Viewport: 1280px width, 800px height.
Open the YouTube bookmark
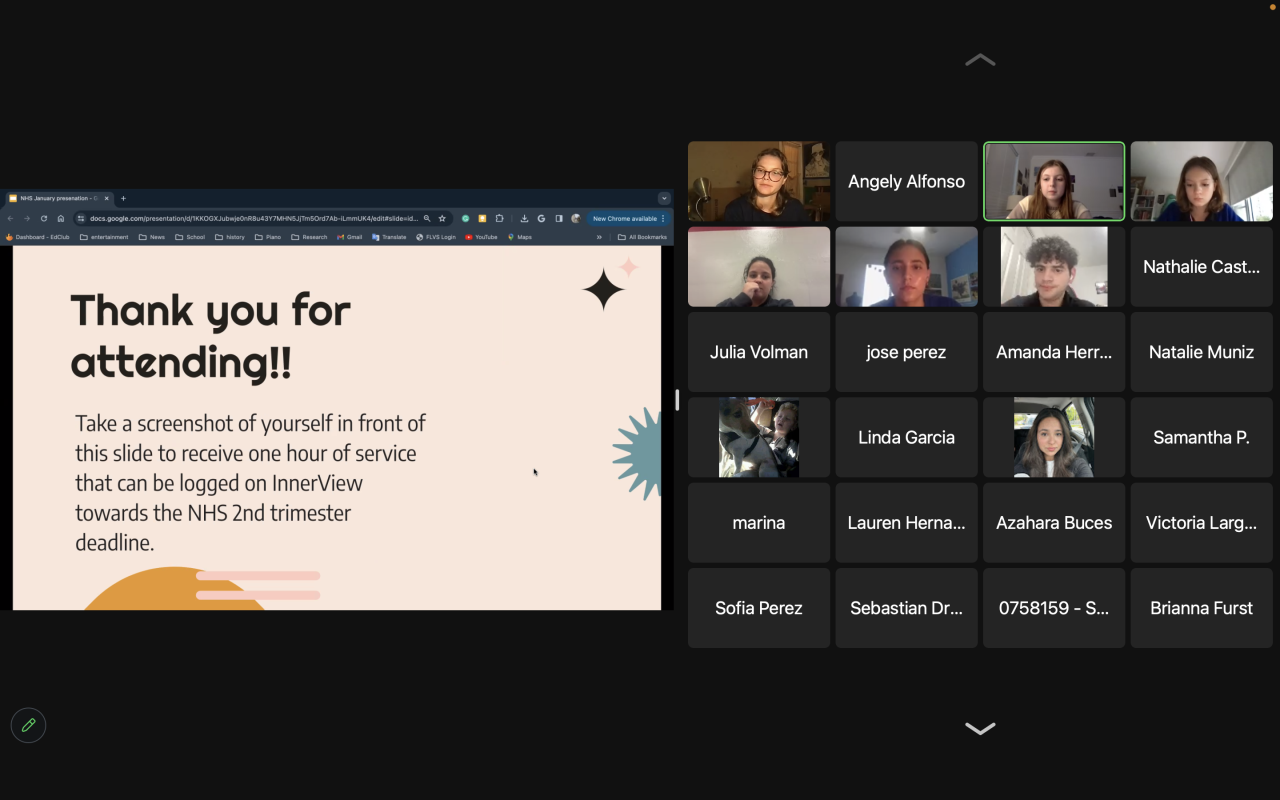481,237
